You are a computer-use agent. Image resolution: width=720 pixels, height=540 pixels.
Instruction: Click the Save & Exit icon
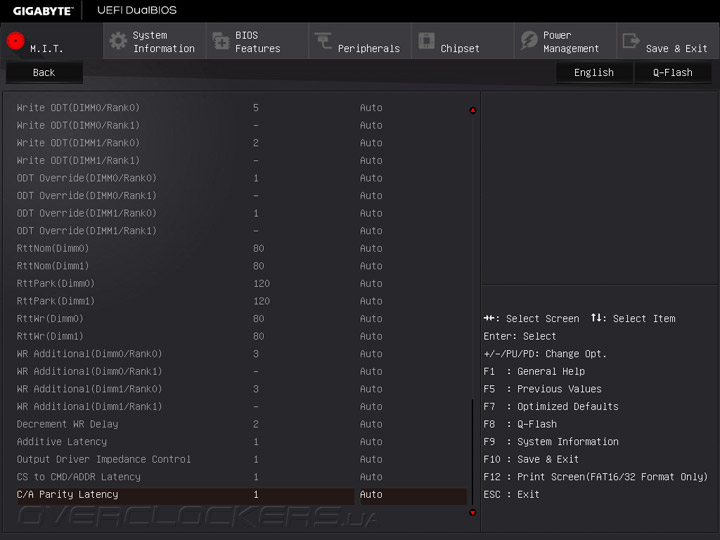(631, 41)
